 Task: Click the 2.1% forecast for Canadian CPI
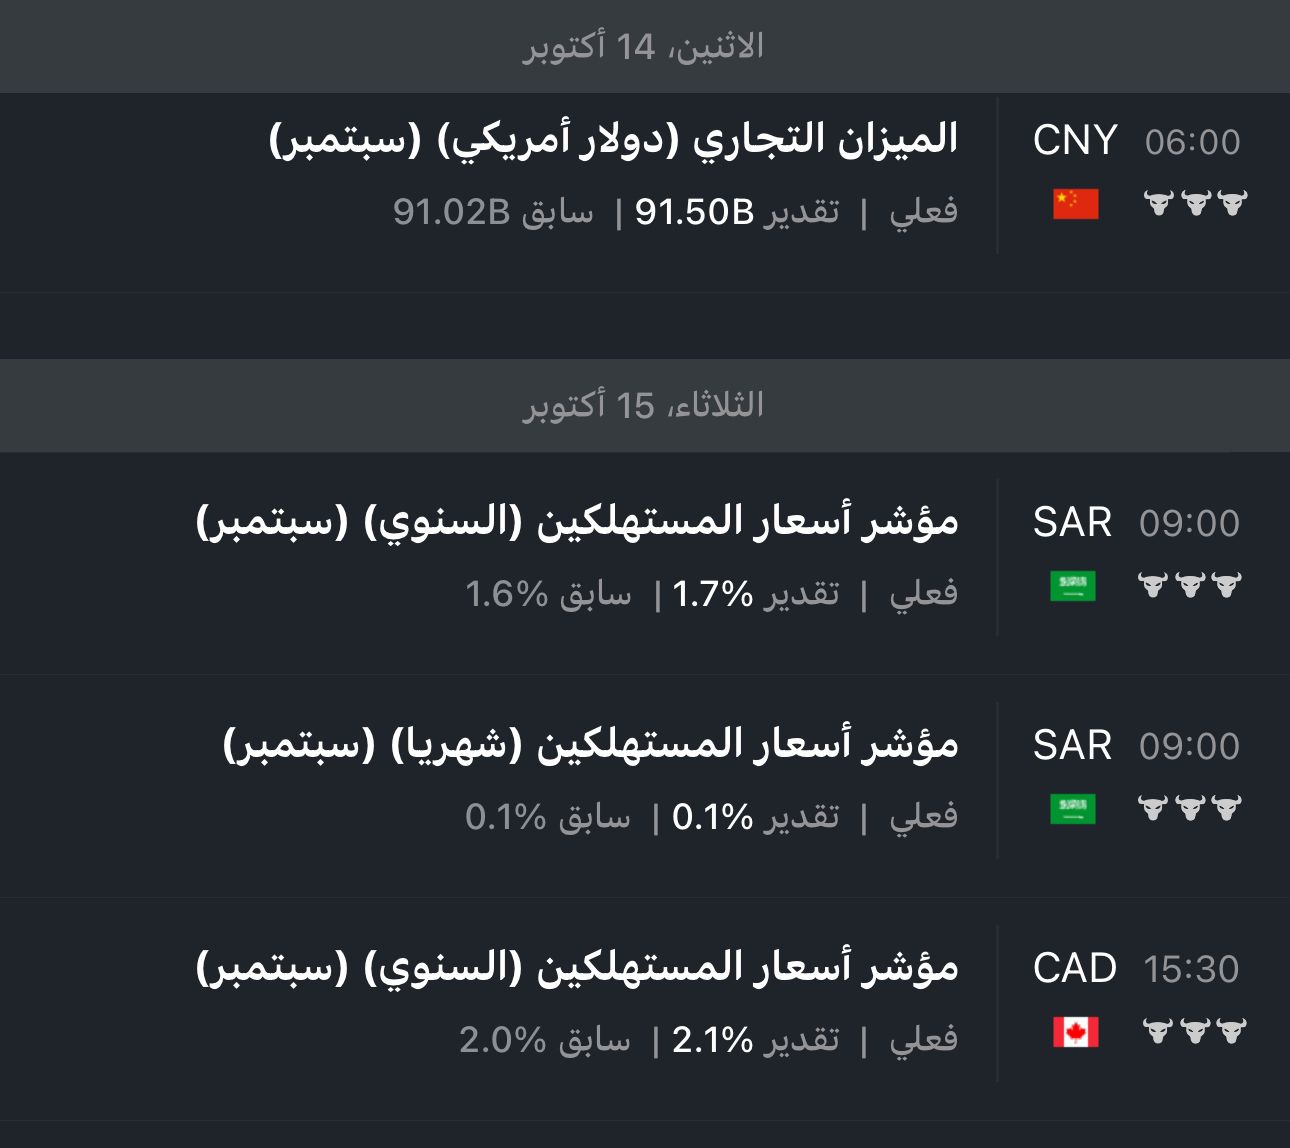(712, 1040)
